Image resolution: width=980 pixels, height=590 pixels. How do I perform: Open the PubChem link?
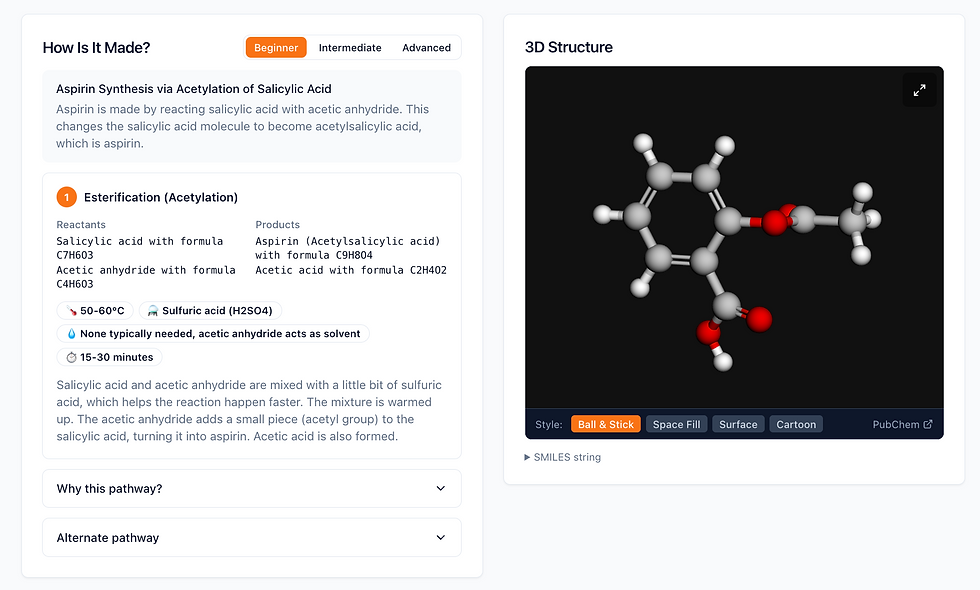(x=902, y=424)
